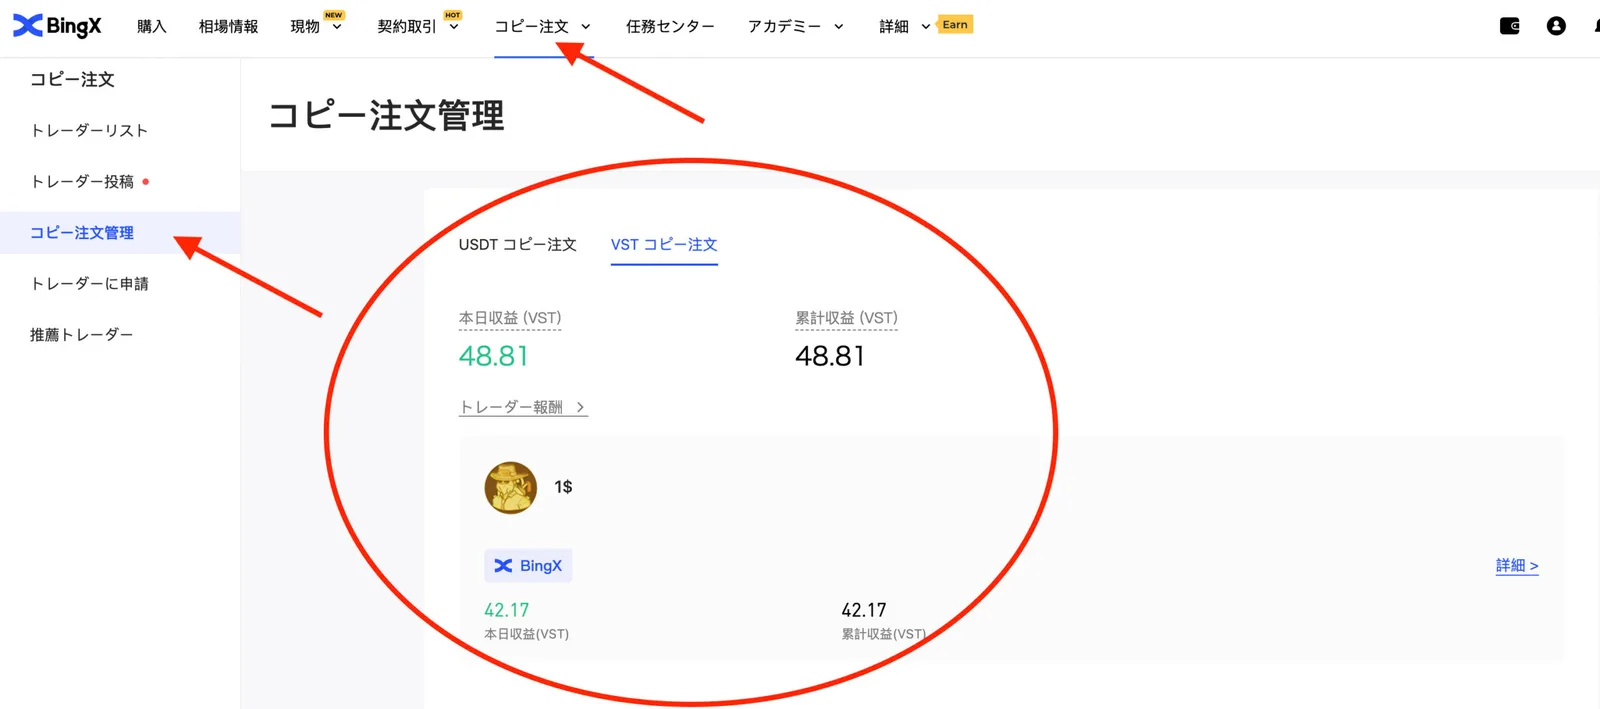Expand the 契約取引 dropdown menu
Screen dimensions: 1600x709
[x=418, y=26]
